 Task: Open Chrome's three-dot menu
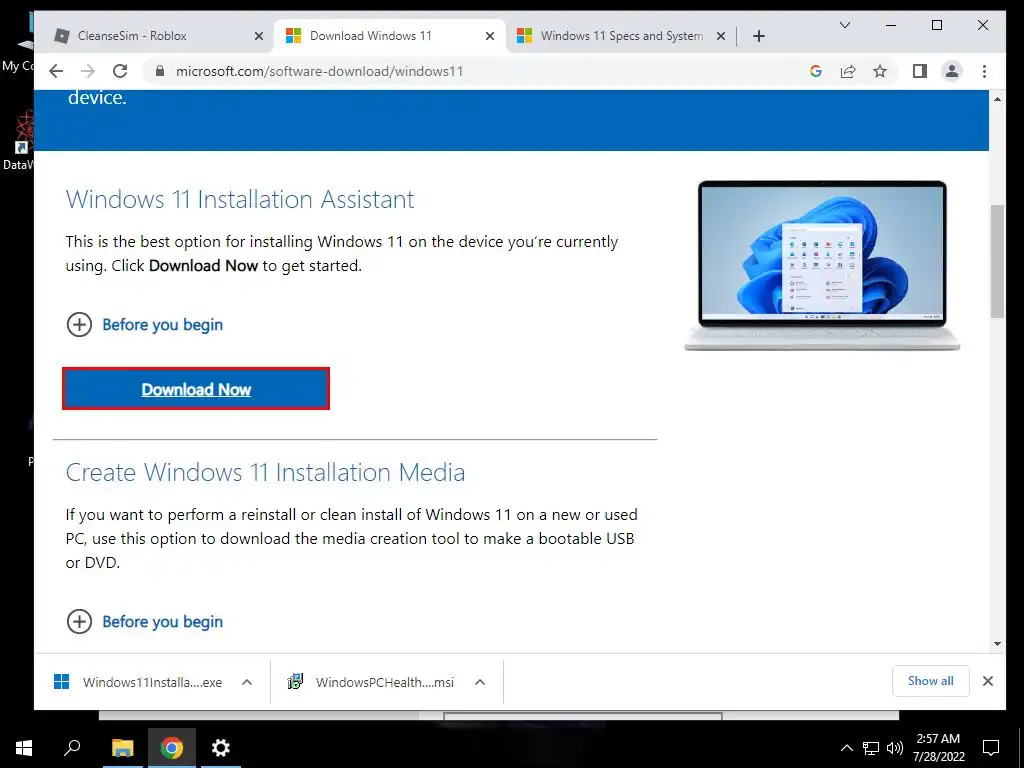coord(984,71)
